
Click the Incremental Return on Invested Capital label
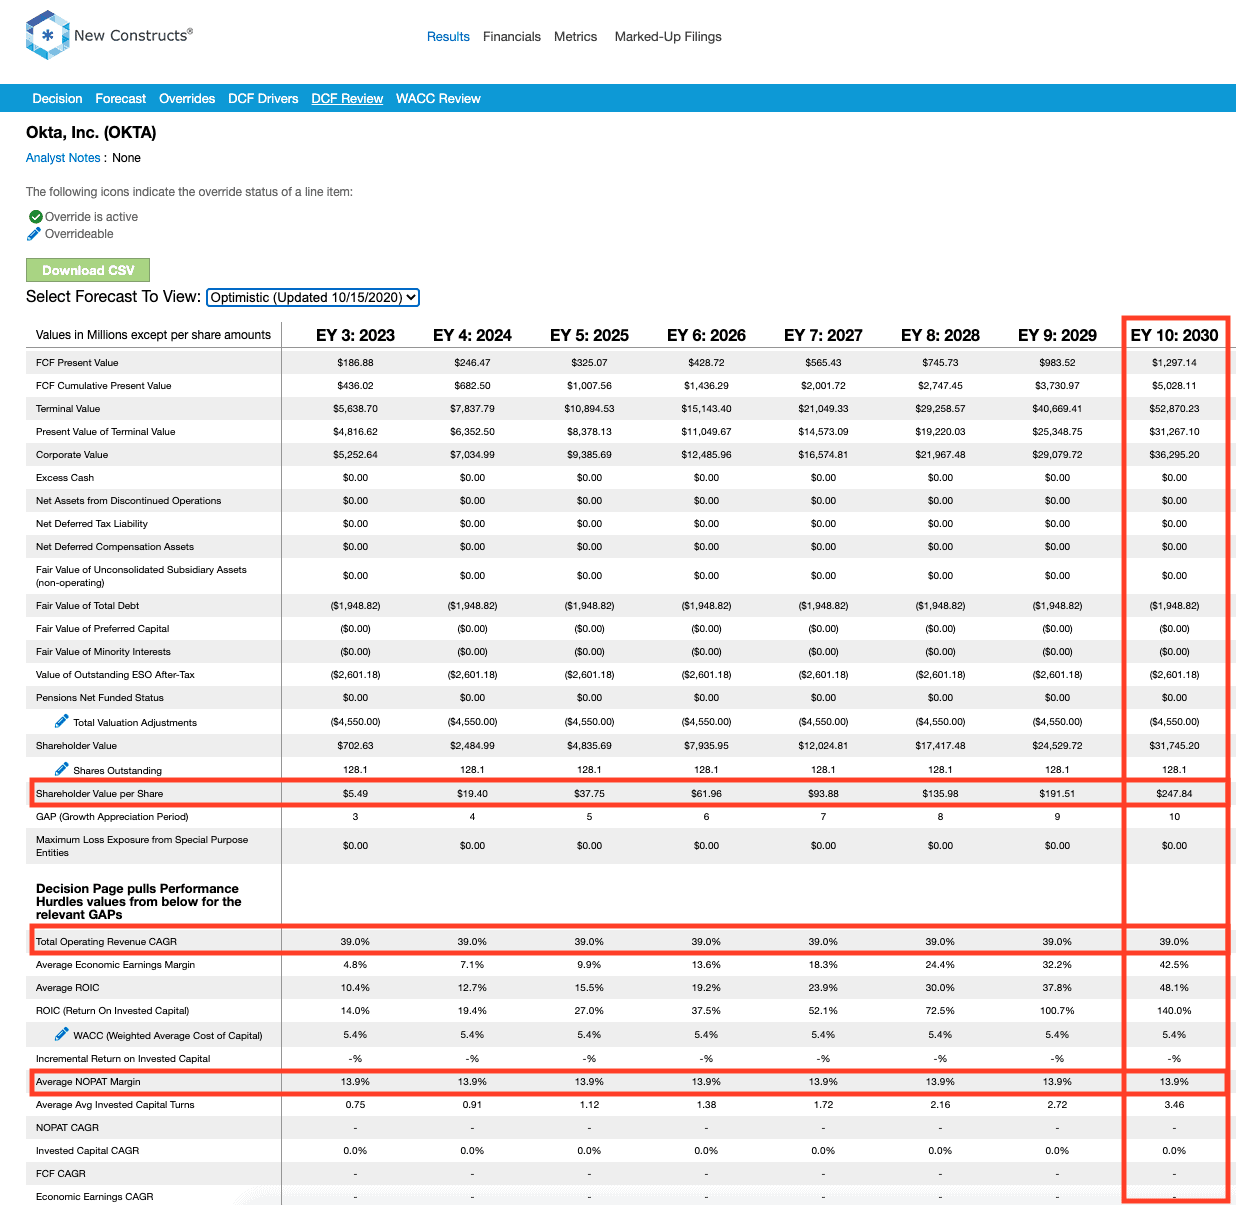coord(123,1059)
